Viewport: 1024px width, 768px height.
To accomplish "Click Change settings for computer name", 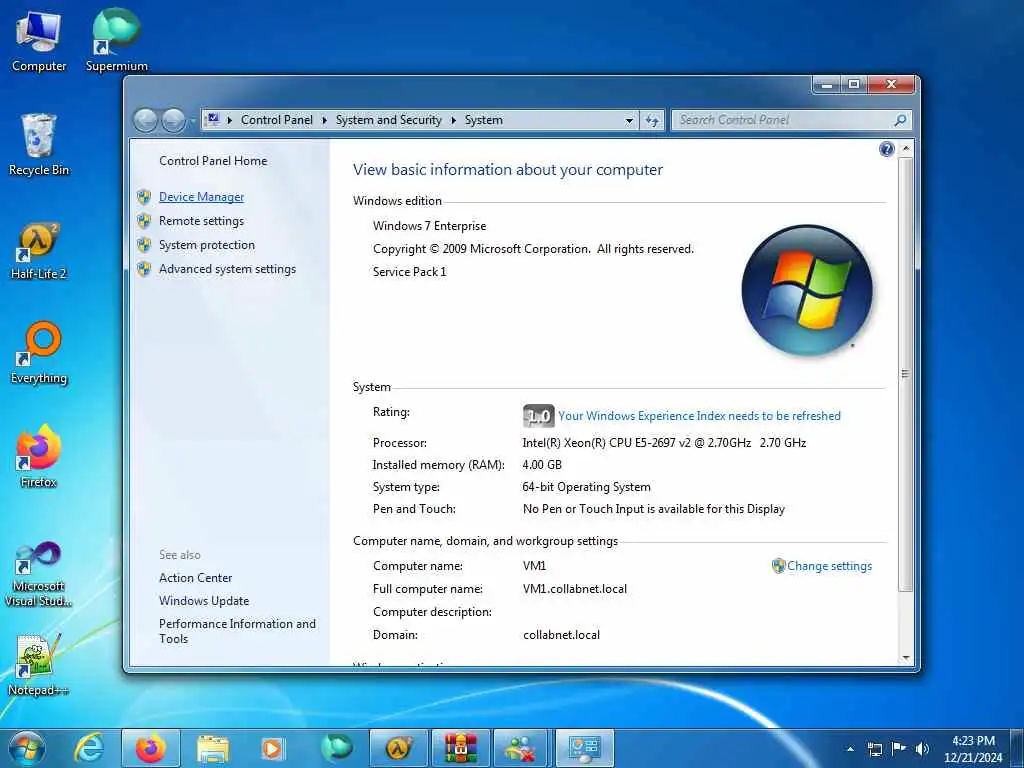I will [829, 566].
